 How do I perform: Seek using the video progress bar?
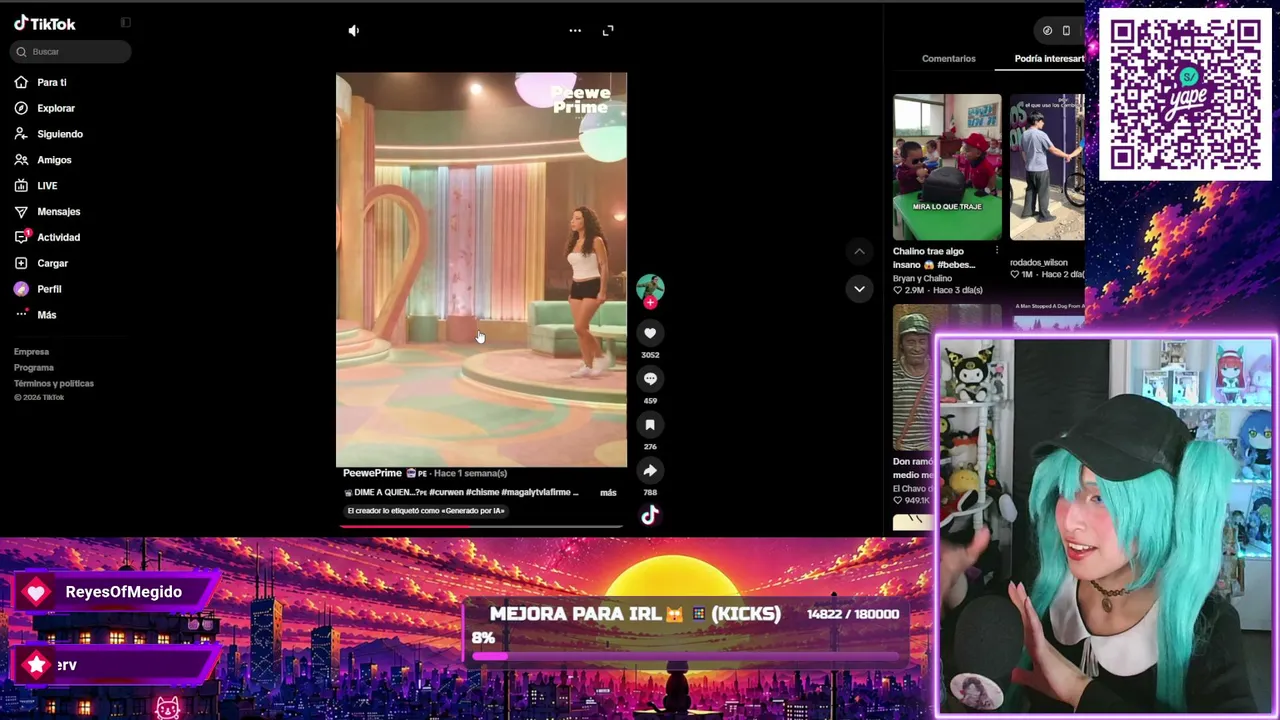point(481,525)
